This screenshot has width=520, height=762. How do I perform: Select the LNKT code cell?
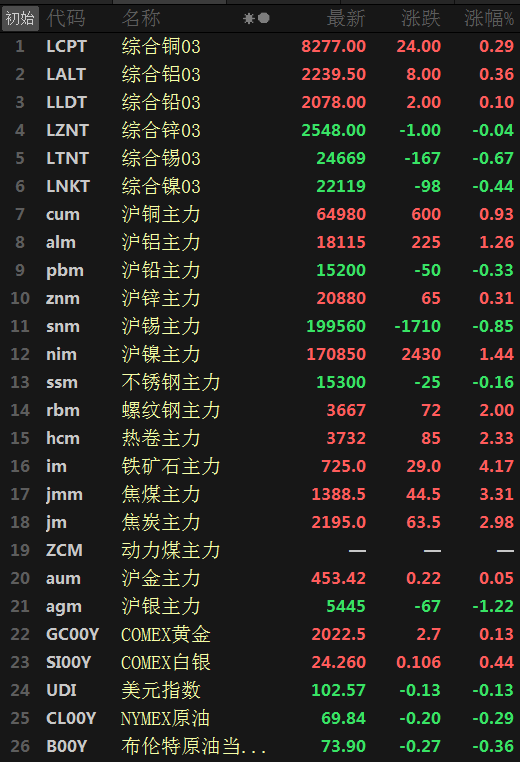click(68, 187)
